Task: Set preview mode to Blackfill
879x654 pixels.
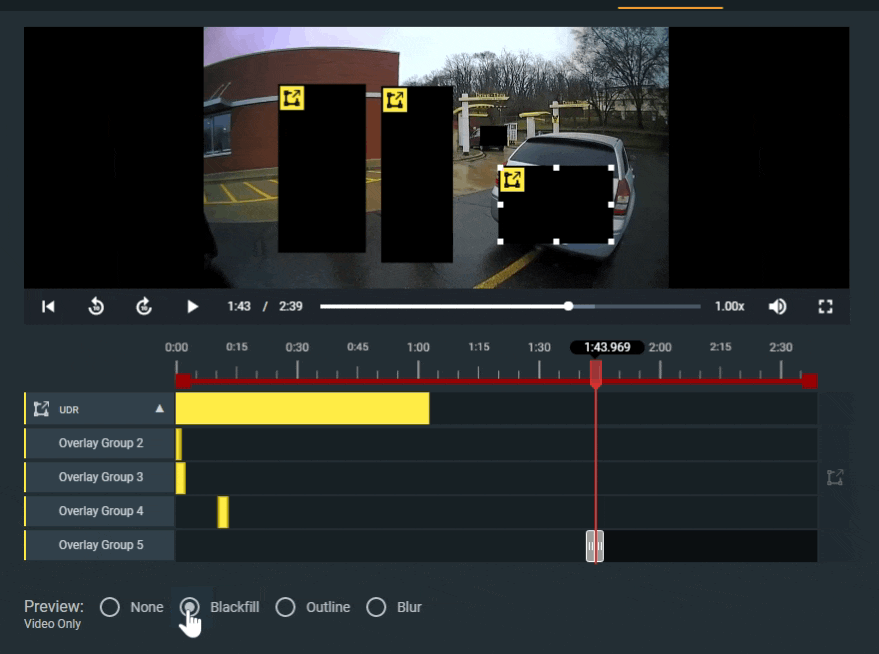Action: tap(189, 607)
